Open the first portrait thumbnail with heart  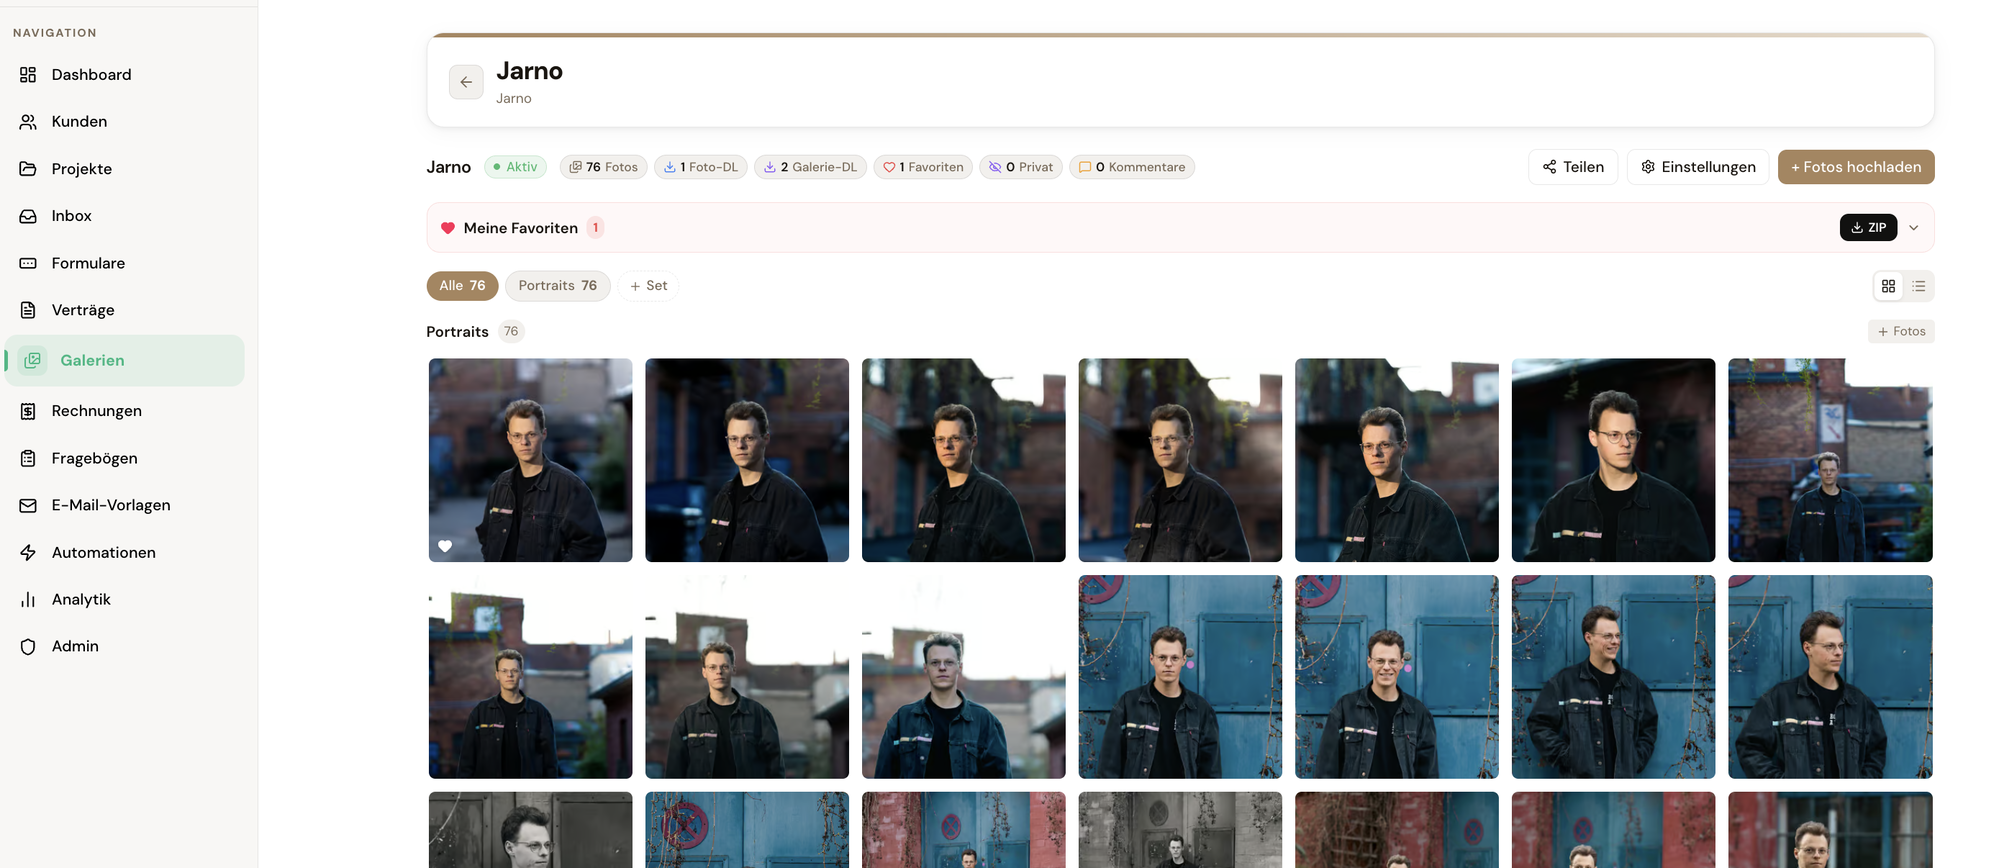(x=530, y=460)
